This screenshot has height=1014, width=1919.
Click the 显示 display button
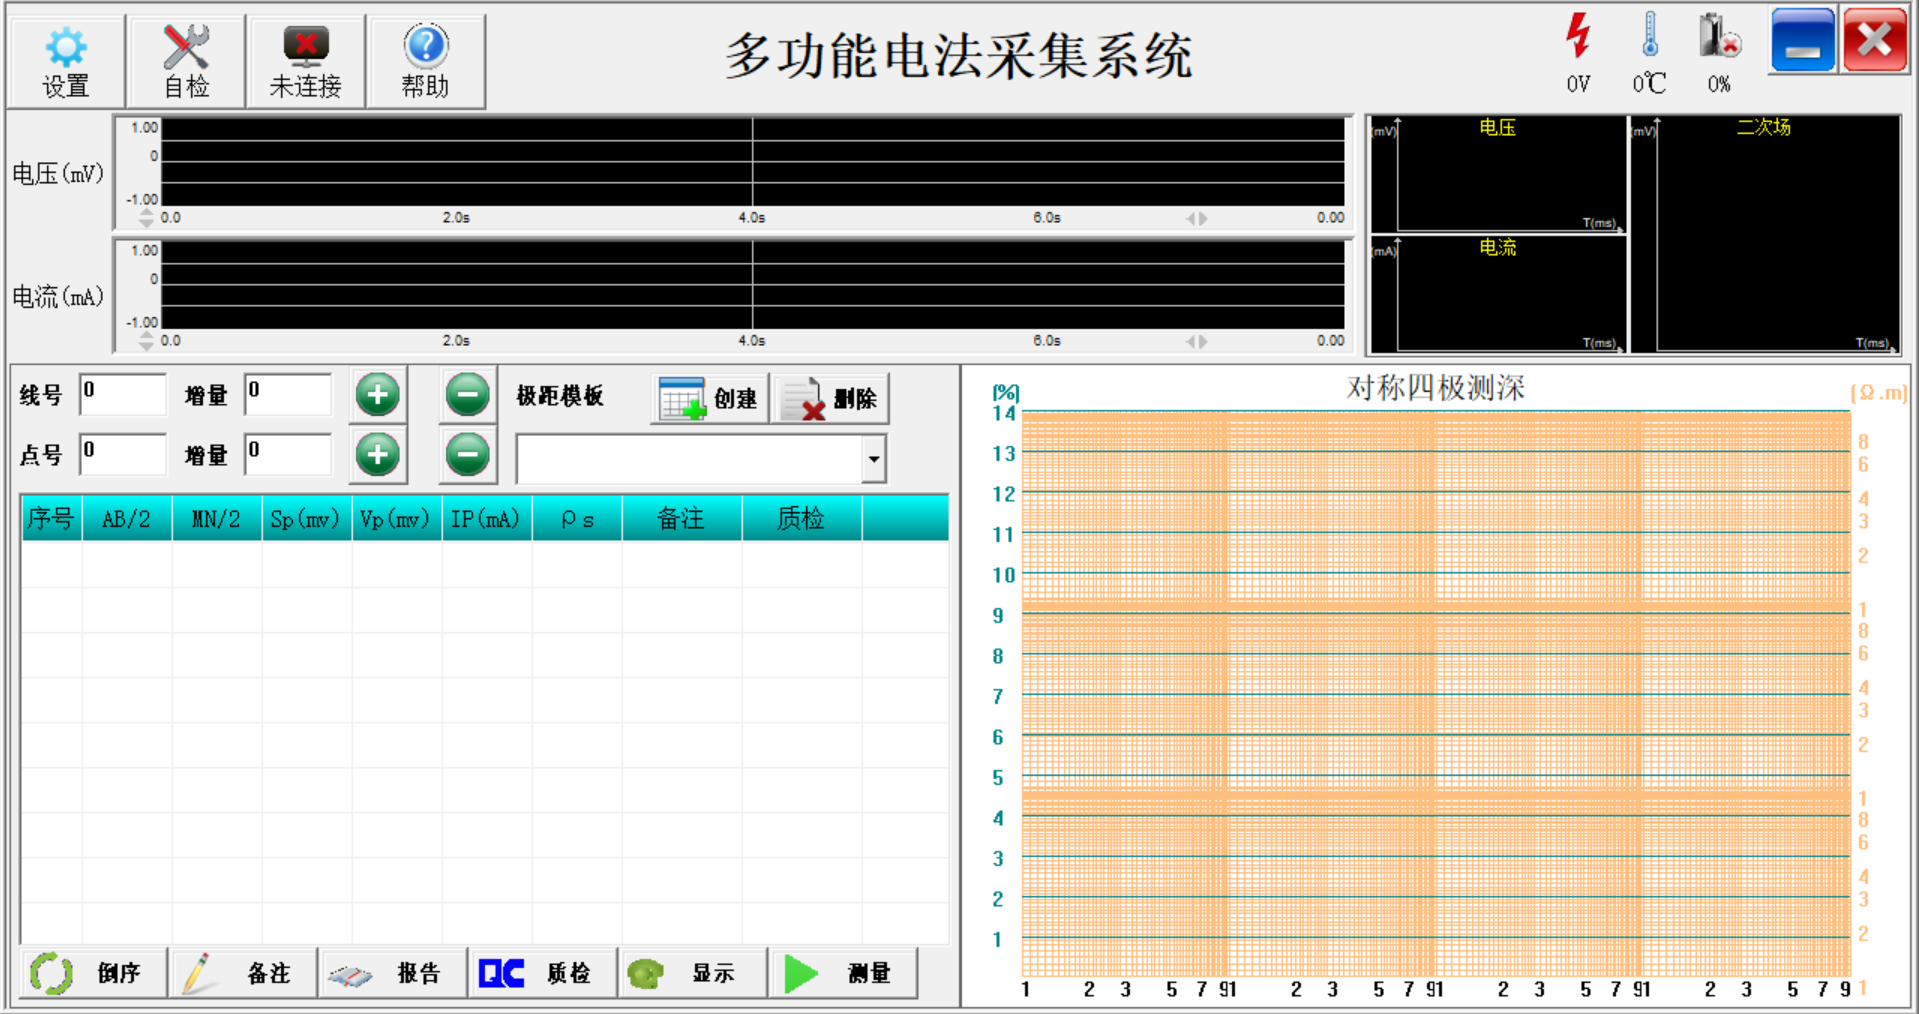(x=693, y=973)
